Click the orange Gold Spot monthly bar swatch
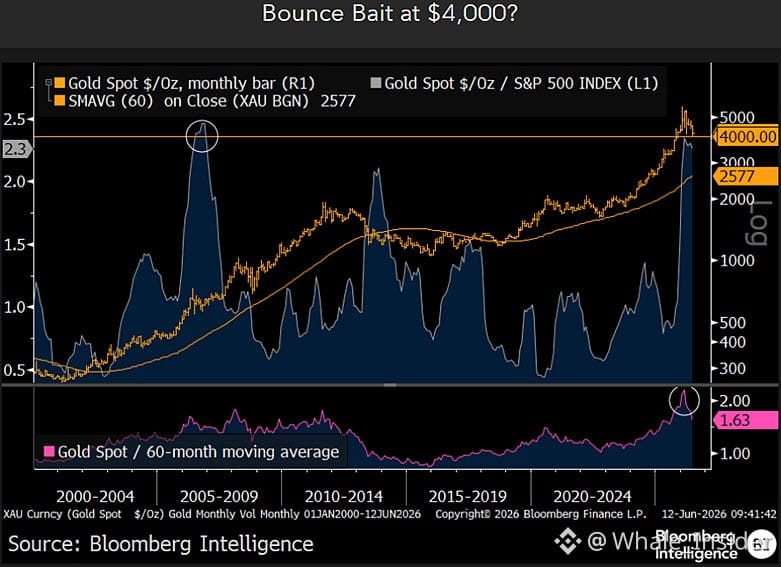781x567 pixels. pyautogui.click(x=59, y=83)
